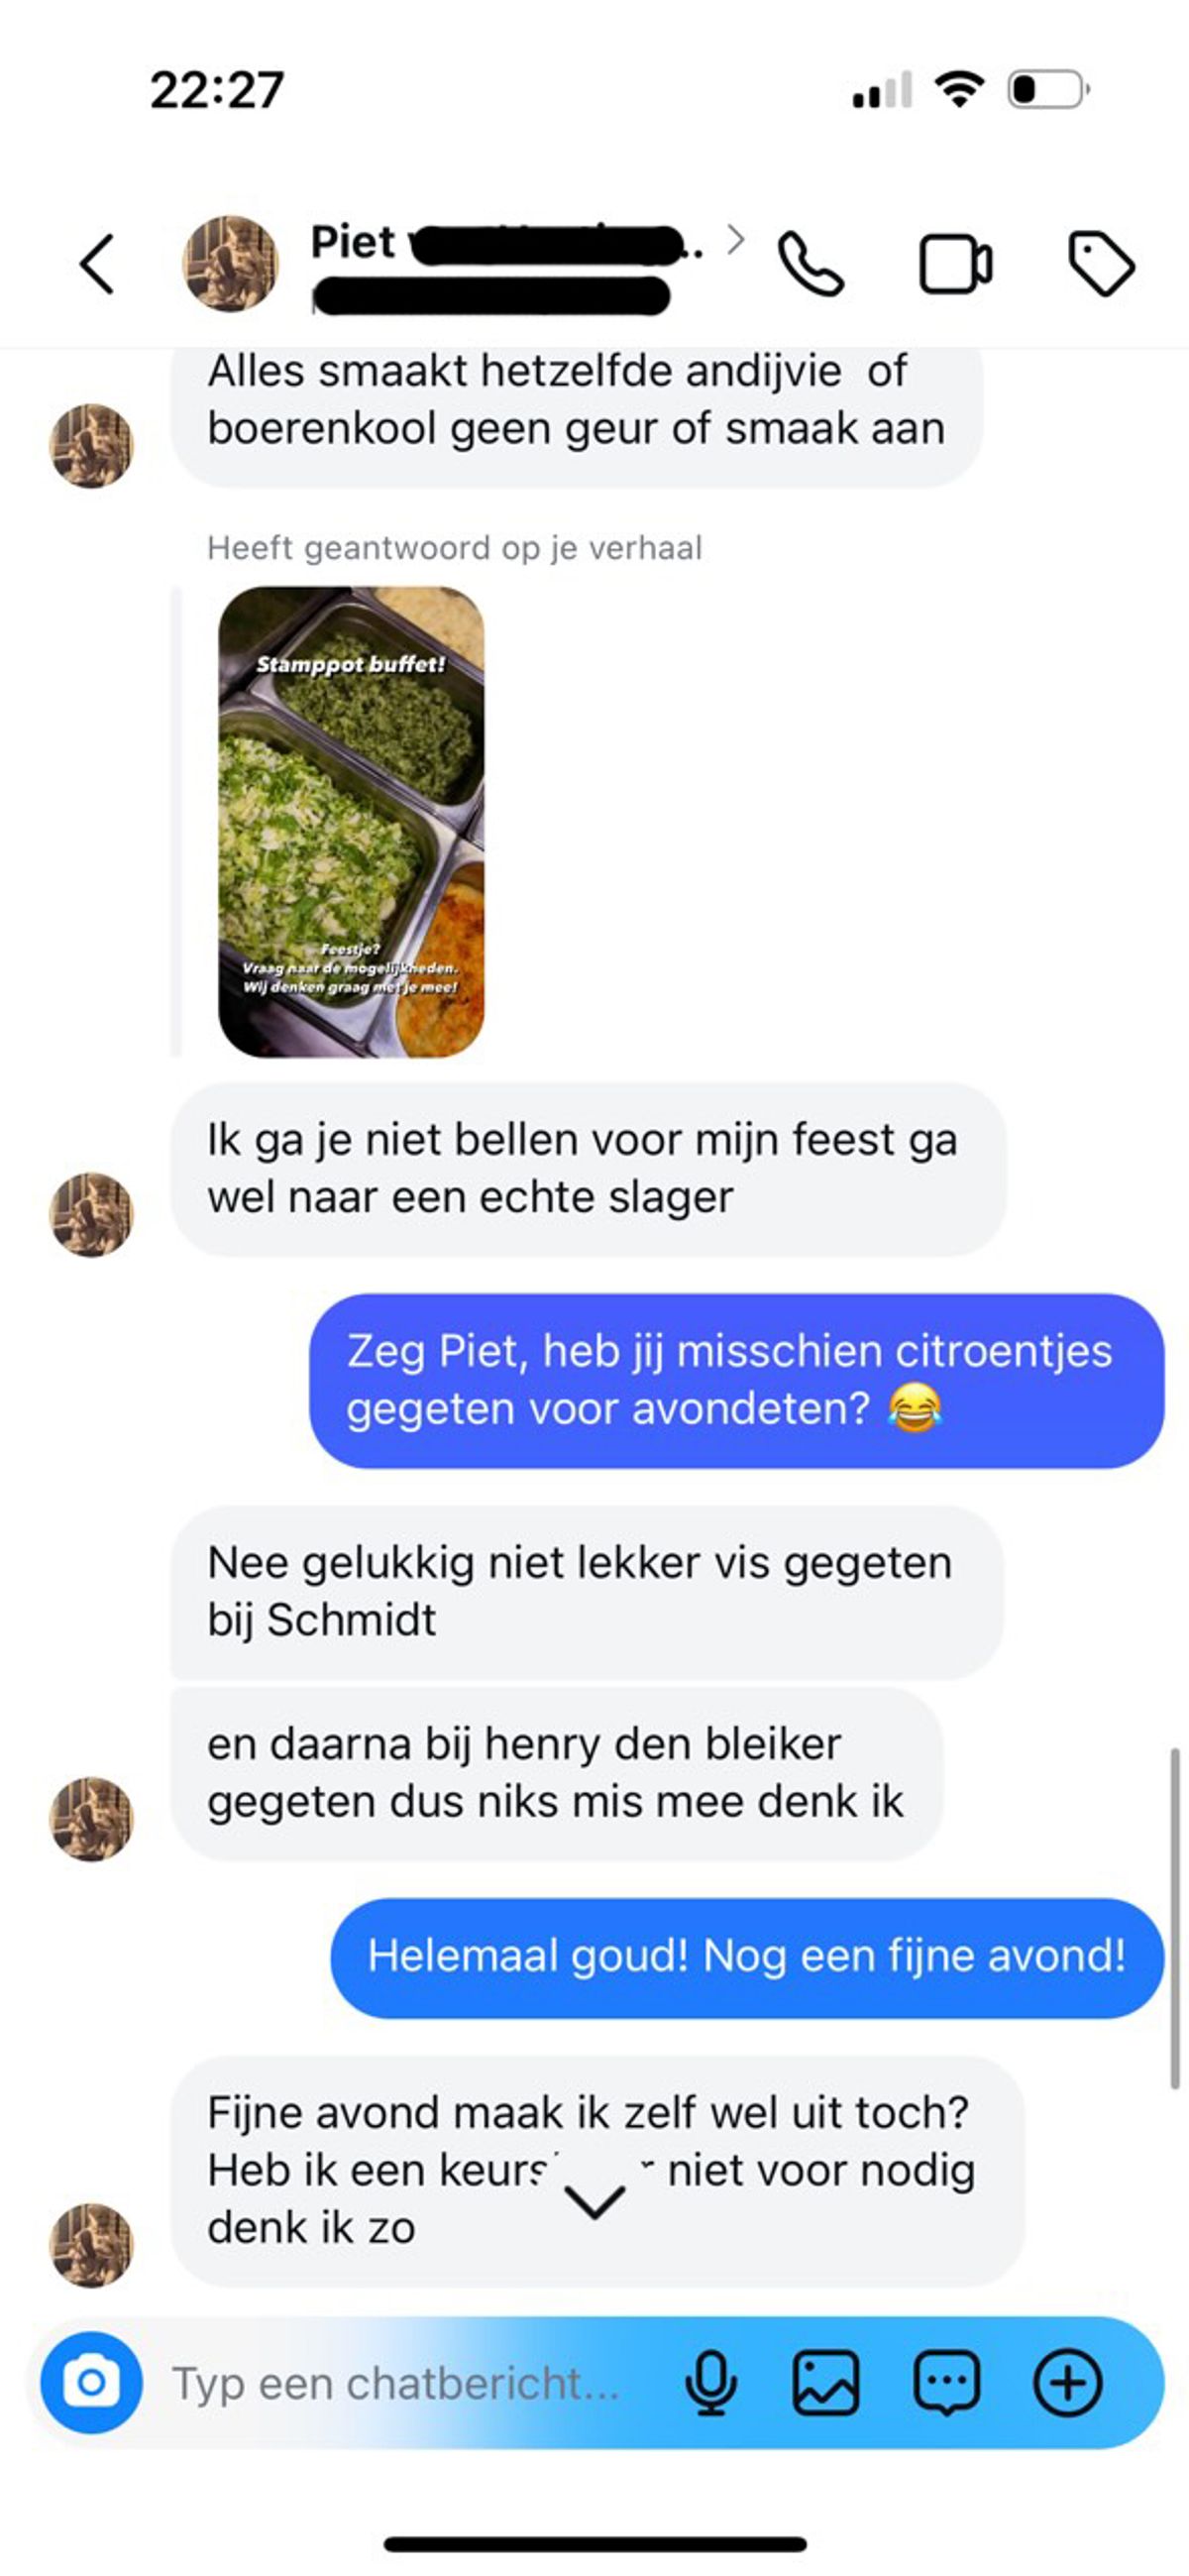This screenshot has height=2576, width=1189.
Task: Open the photo gallery picker icon
Action: coord(826,2383)
